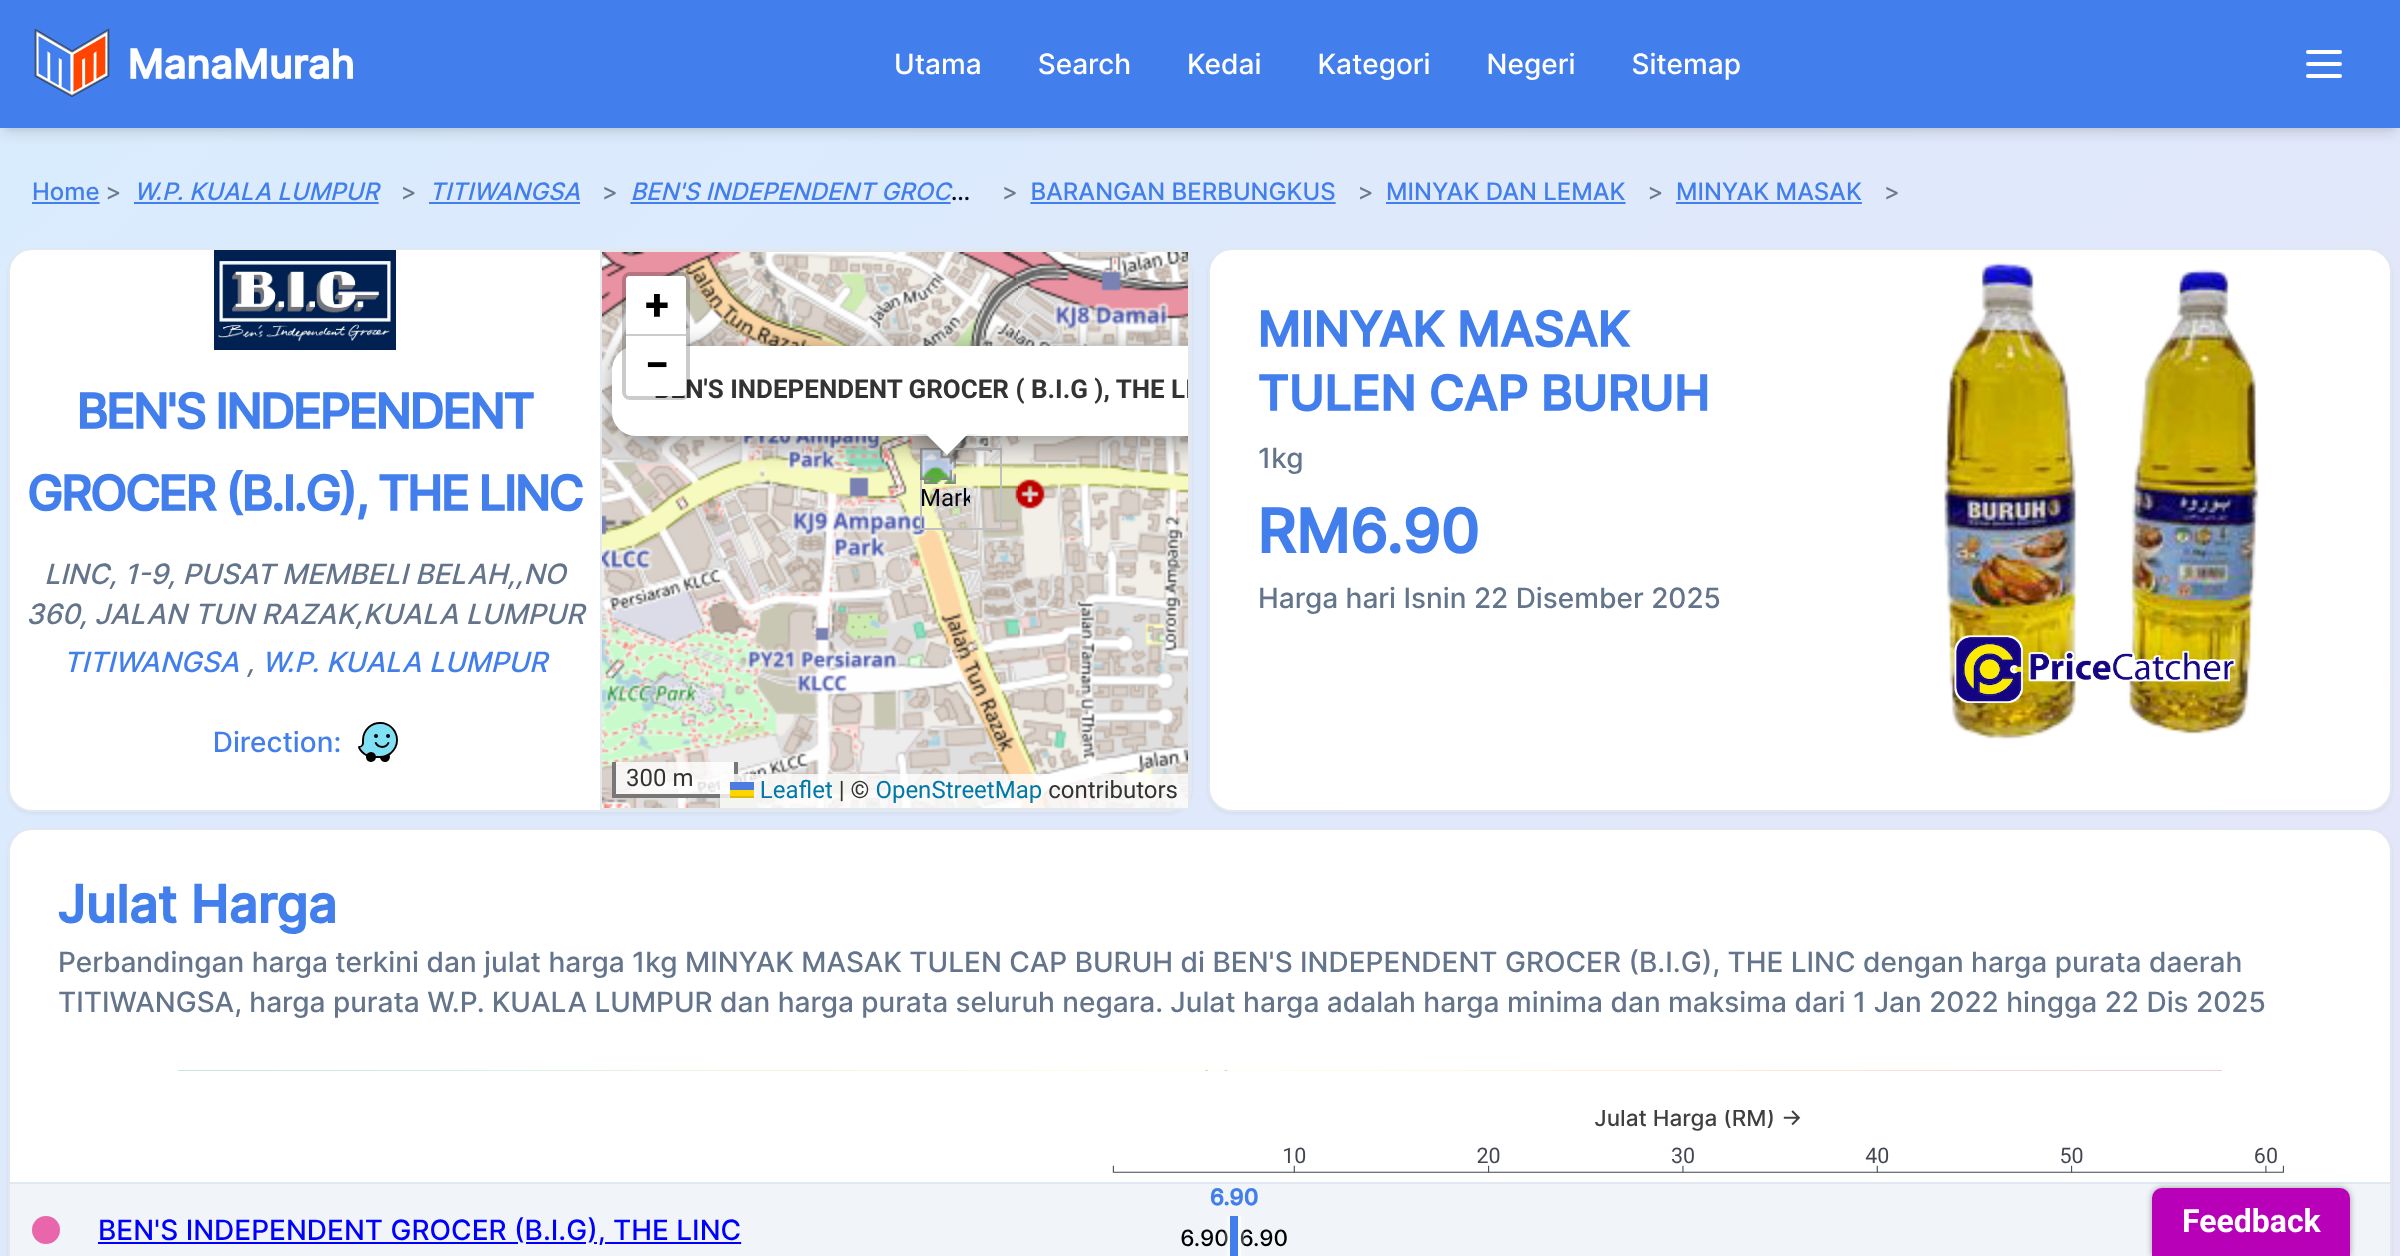The height and width of the screenshot is (1256, 2400).
Task: Open Waze direction icon
Action: click(378, 742)
